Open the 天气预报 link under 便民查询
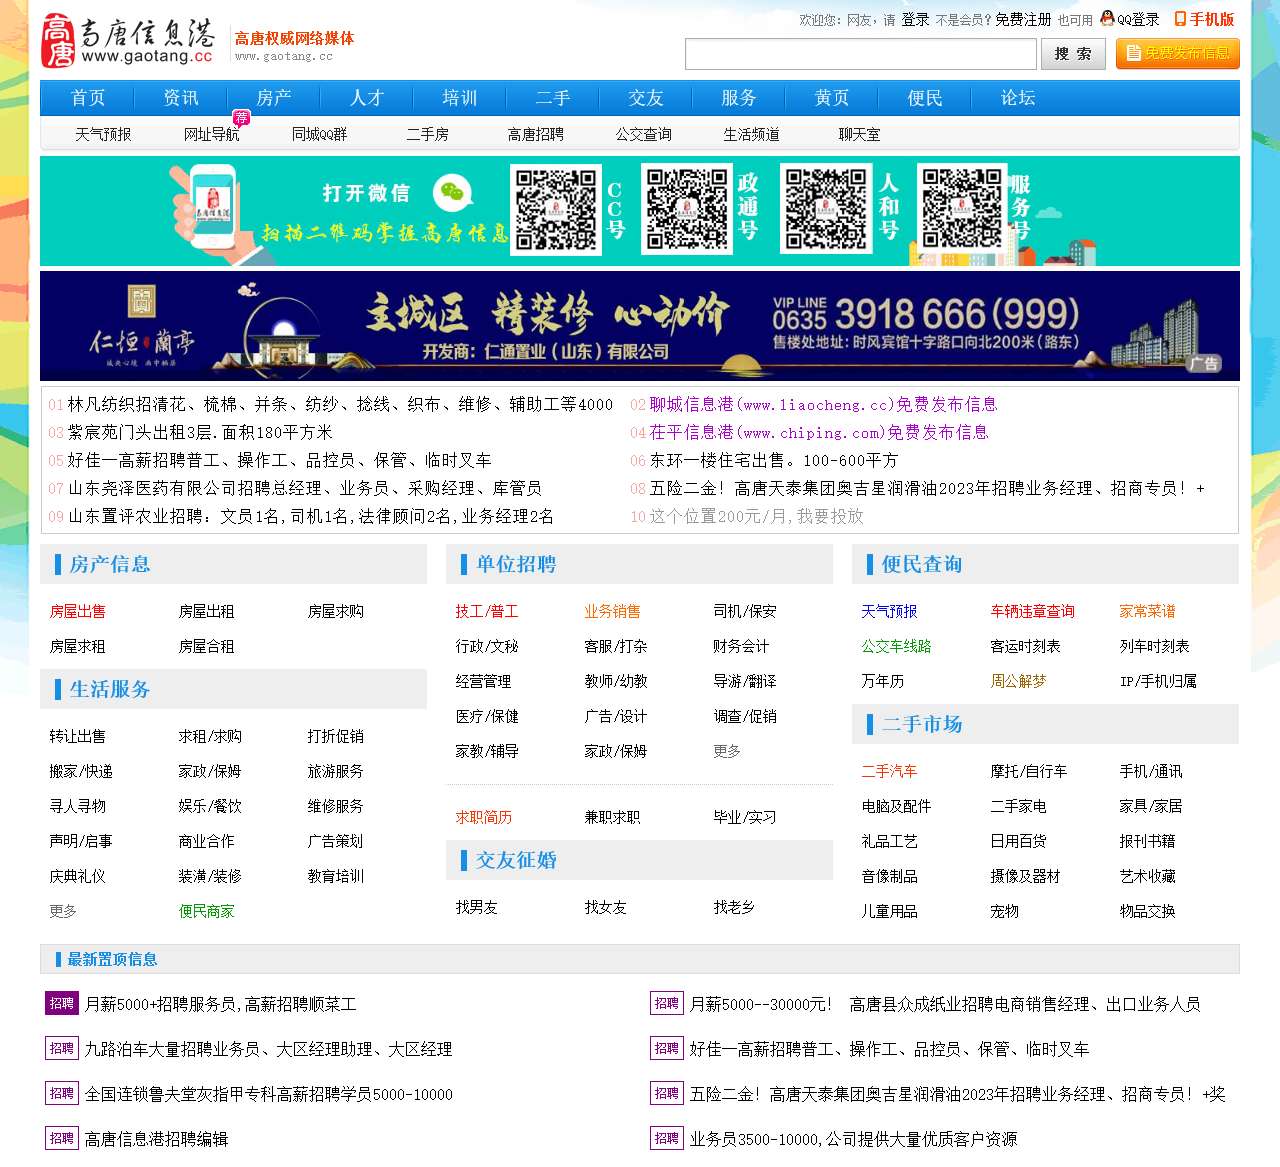Viewport: 1280px width, 1167px height. [x=889, y=611]
